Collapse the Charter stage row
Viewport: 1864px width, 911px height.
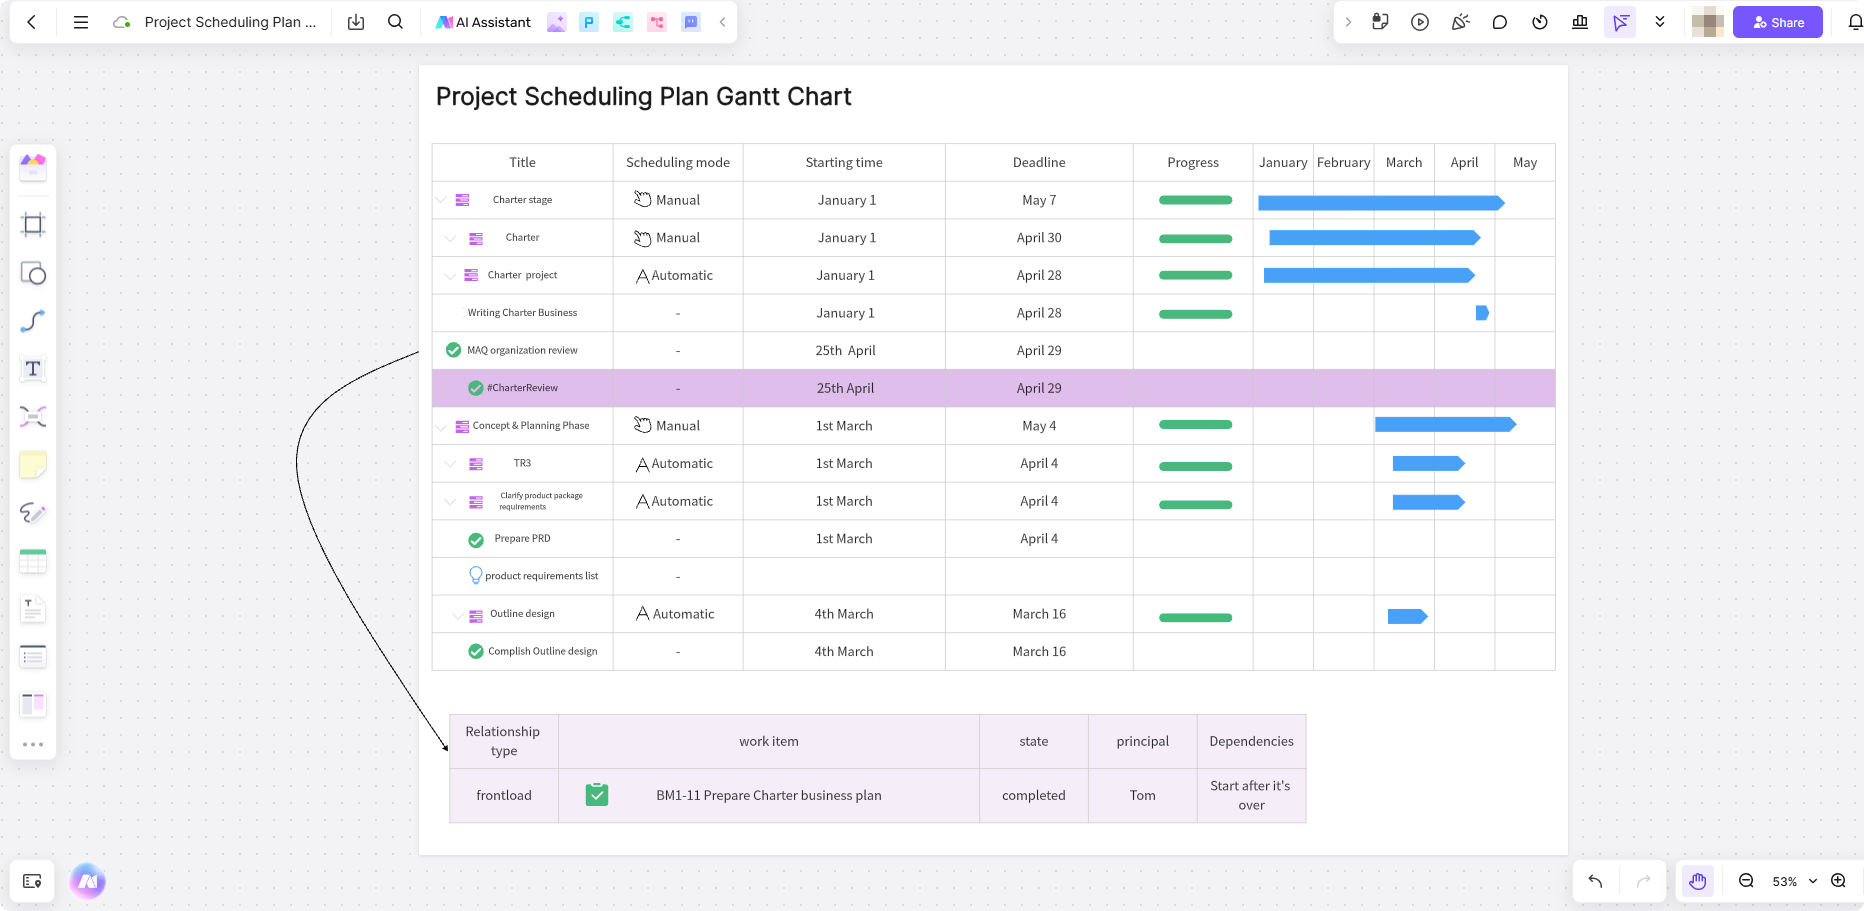click(x=441, y=200)
